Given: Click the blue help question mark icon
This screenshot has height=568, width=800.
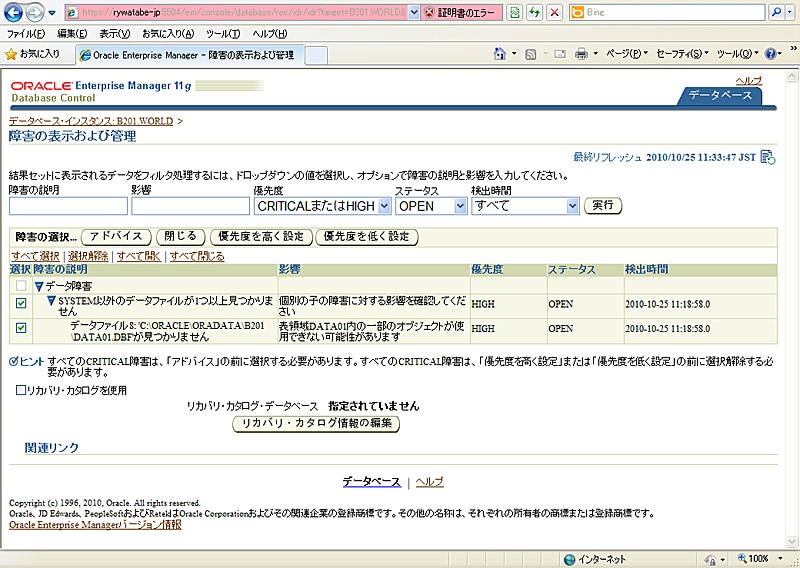Looking at the screenshot, I should coord(770,54).
